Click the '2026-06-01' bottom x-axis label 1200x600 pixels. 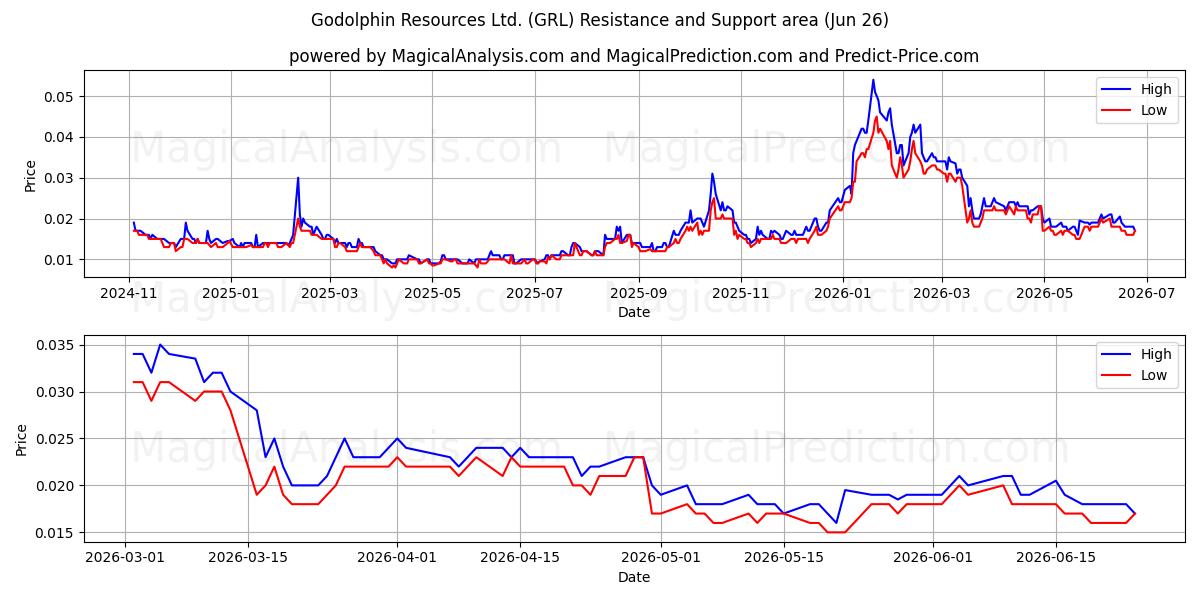pyautogui.click(x=933, y=558)
